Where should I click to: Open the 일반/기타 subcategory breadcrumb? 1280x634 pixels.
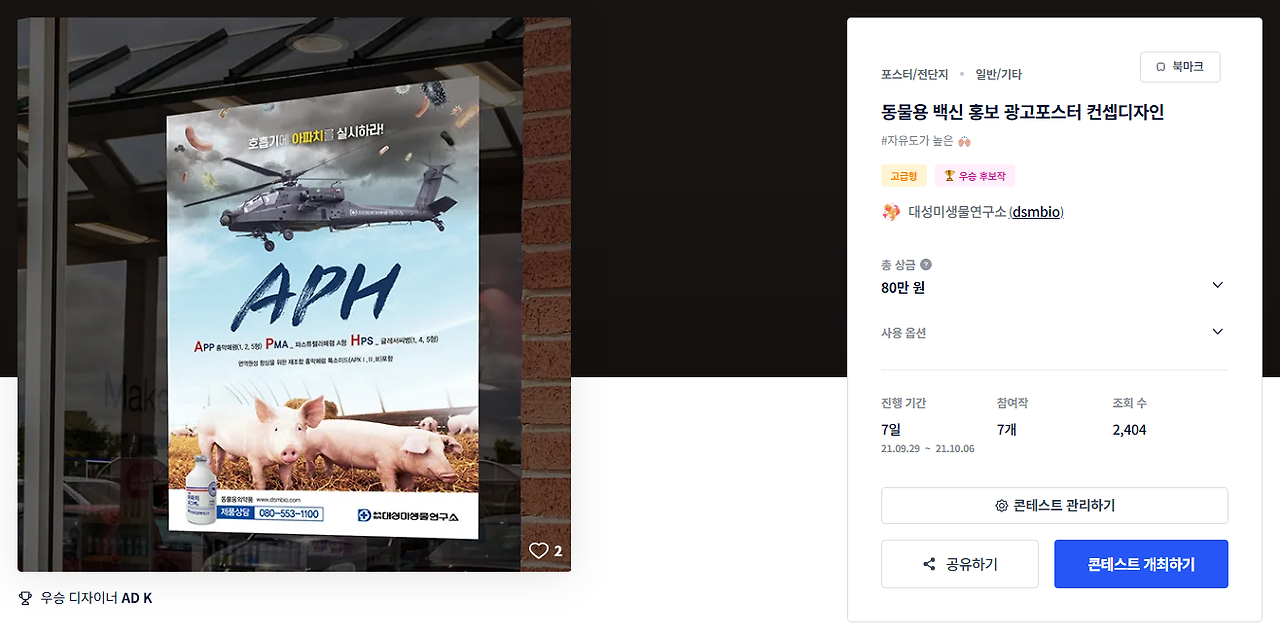(x=998, y=74)
